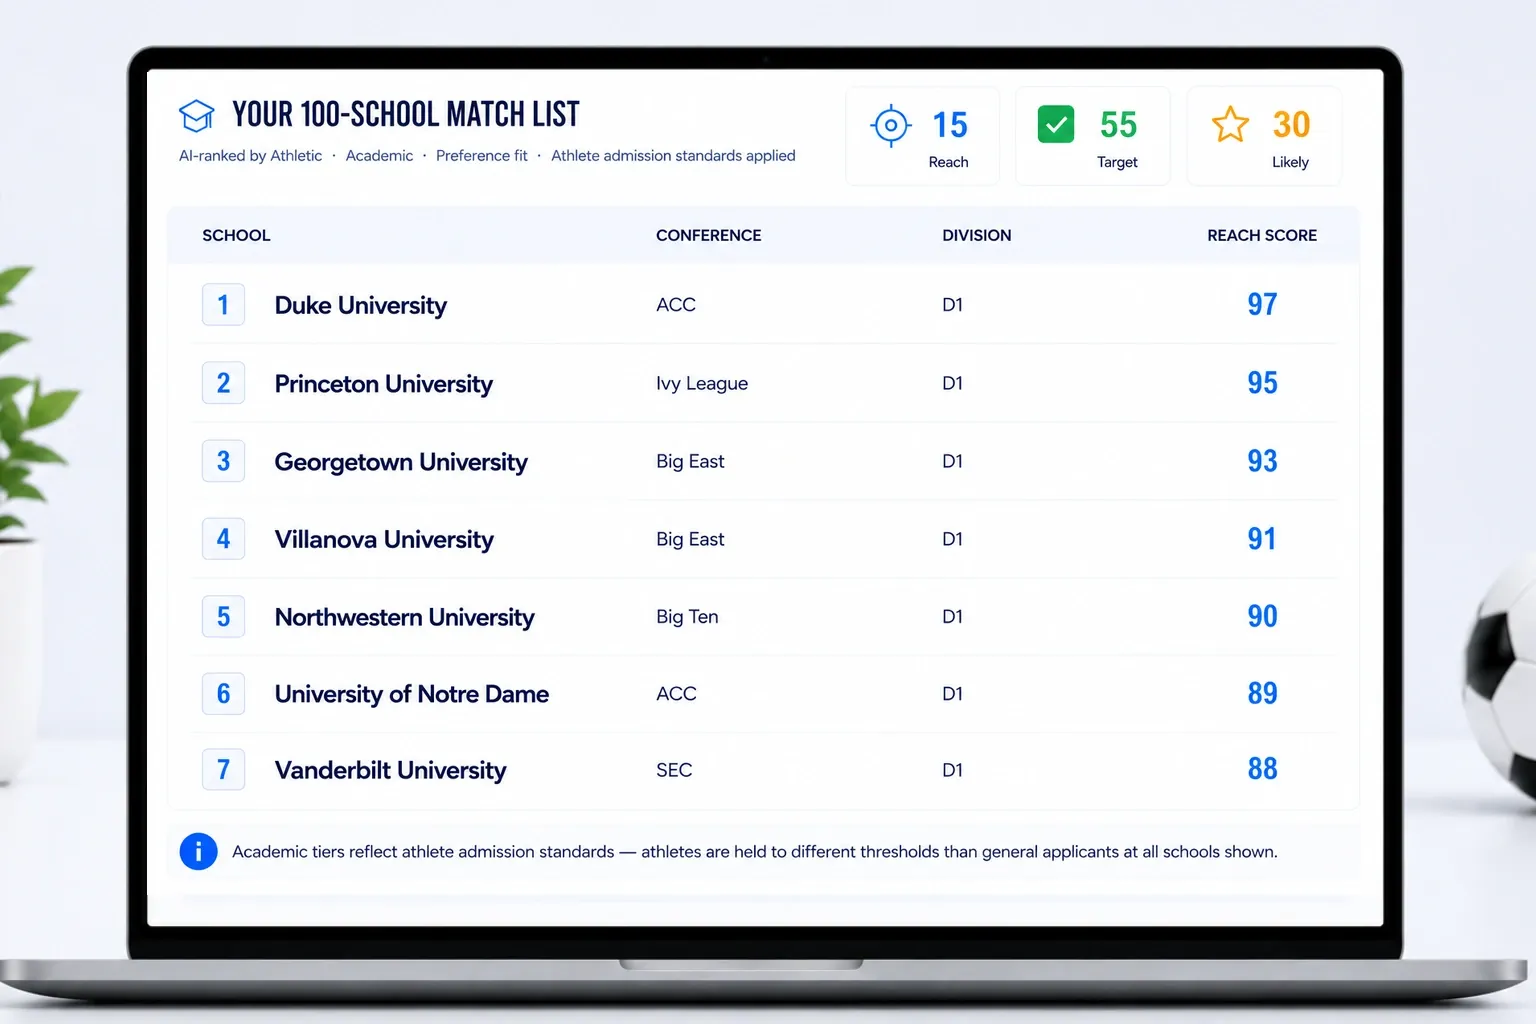
Task: Select rank badge 4 for Villanova
Action: (223, 539)
